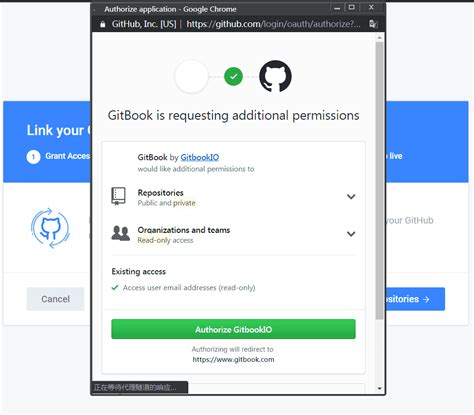Click the translate page icon in address bar
The image size is (474, 415).
373,24
